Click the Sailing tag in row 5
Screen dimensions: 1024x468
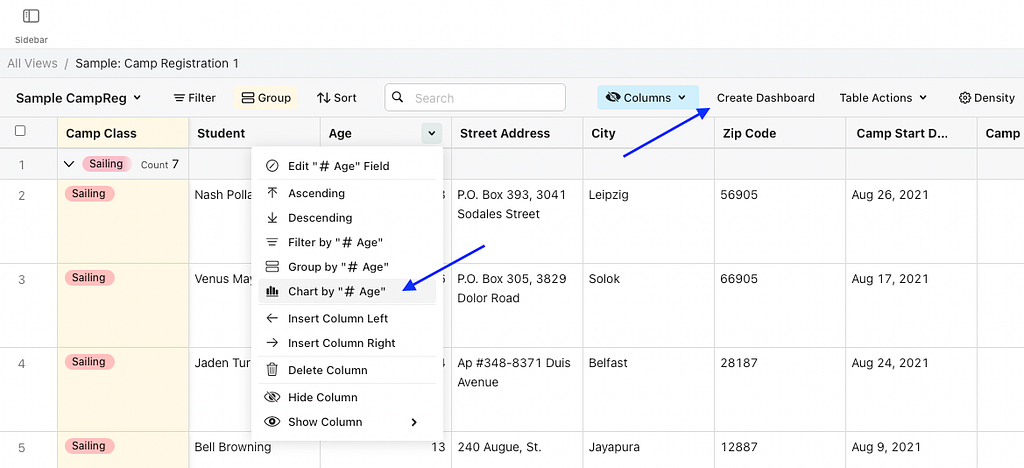[89, 446]
